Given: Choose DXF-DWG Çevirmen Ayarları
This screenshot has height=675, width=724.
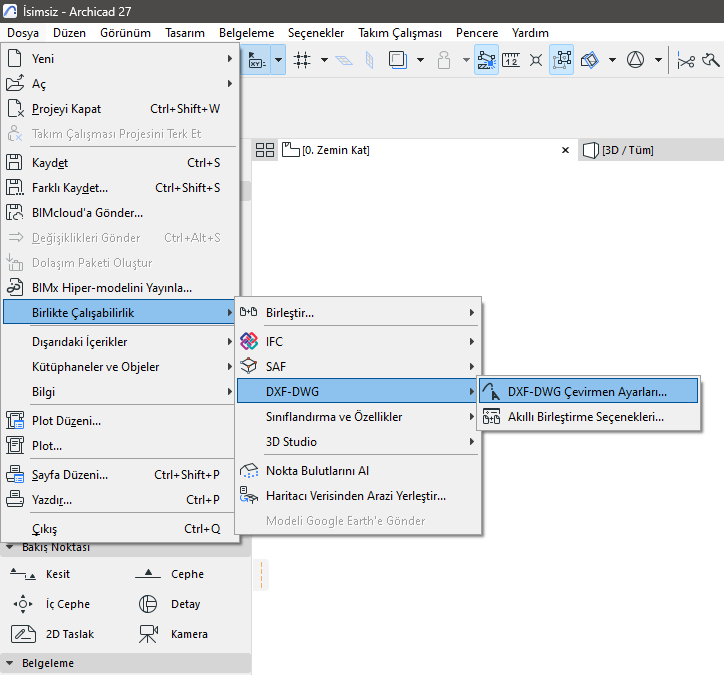Looking at the screenshot, I should point(589,391).
